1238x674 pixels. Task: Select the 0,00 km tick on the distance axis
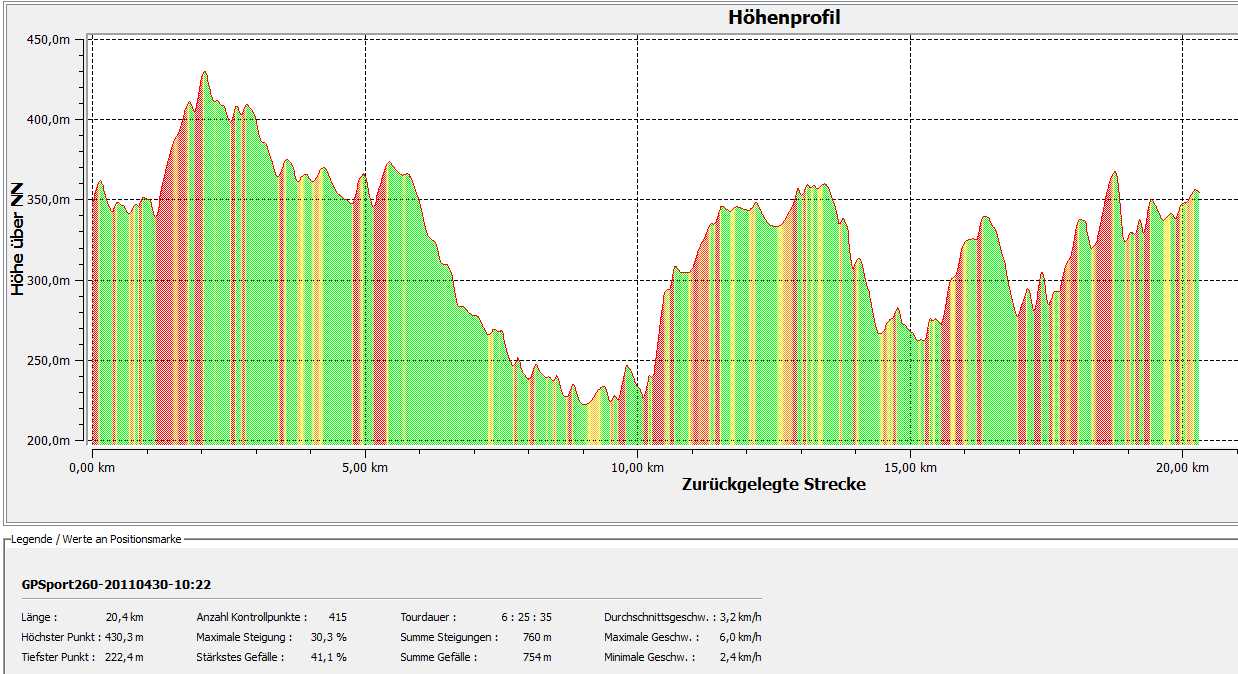click(92, 466)
